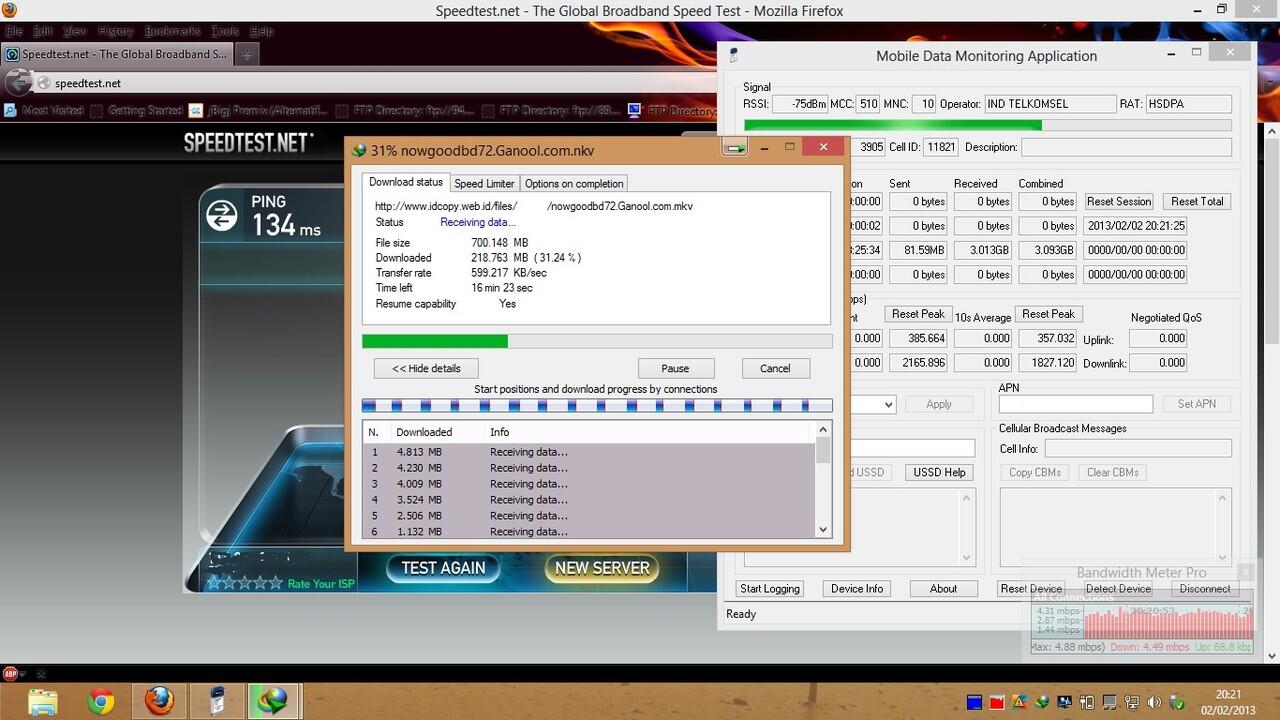Click the red square tray icon
This screenshot has width=1280, height=720.
pos(997,701)
